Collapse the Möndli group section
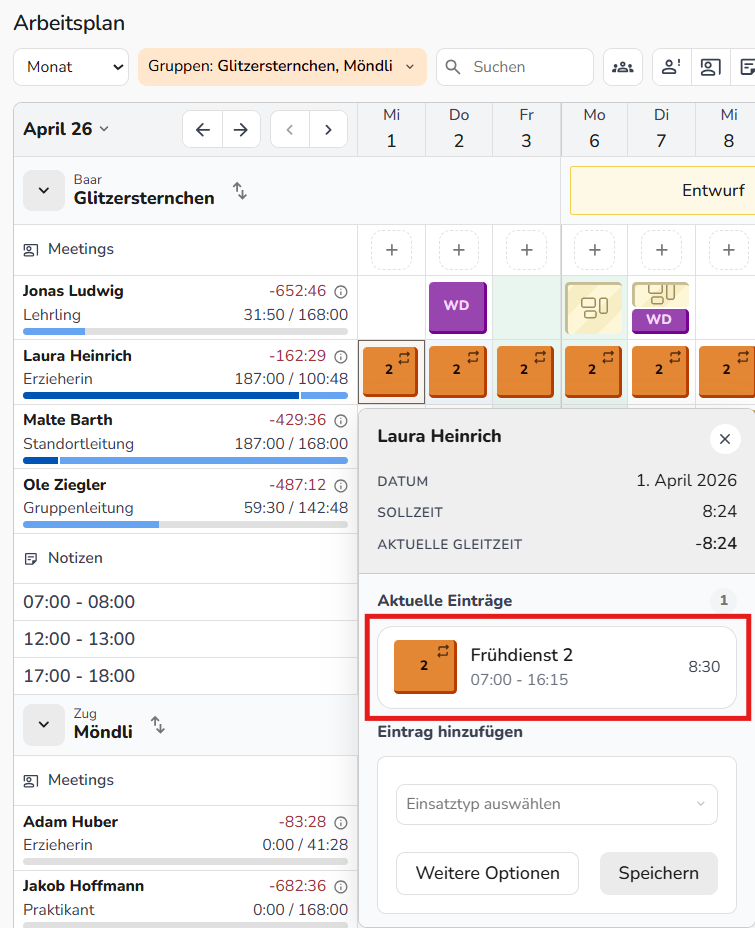The width and height of the screenshot is (755, 928). [43, 724]
